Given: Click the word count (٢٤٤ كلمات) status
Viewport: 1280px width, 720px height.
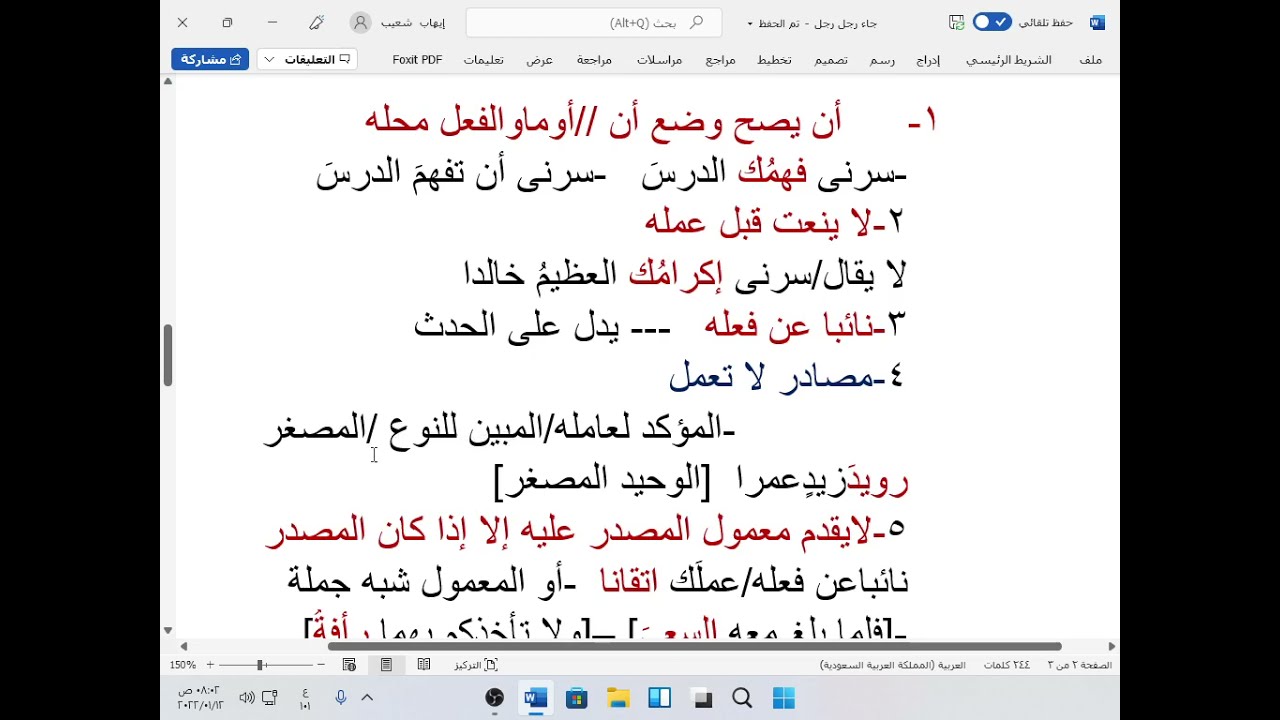Looking at the screenshot, I should coord(1006,665).
